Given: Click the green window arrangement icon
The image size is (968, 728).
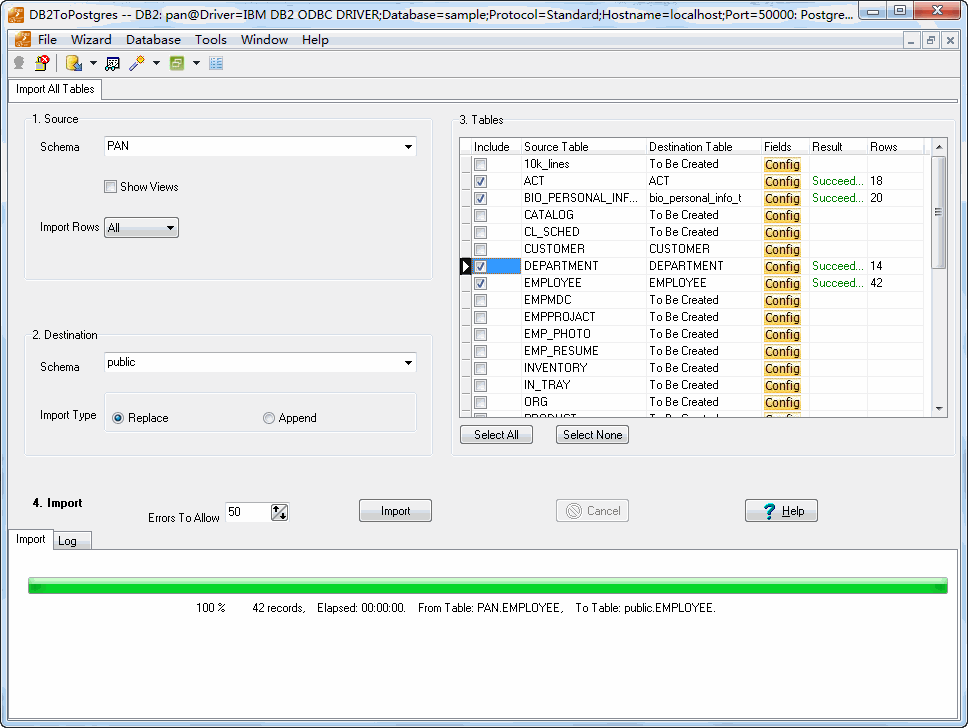Looking at the screenshot, I should click(177, 63).
